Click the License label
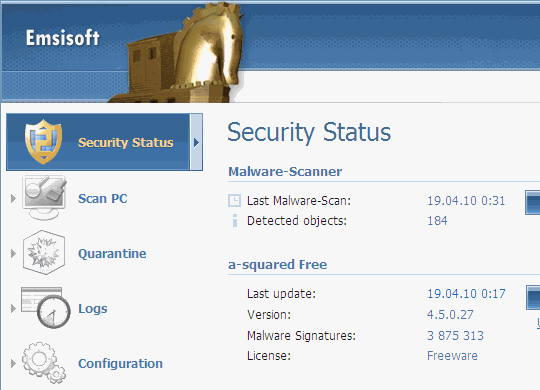Screen dimensions: 540x390 click(269, 356)
